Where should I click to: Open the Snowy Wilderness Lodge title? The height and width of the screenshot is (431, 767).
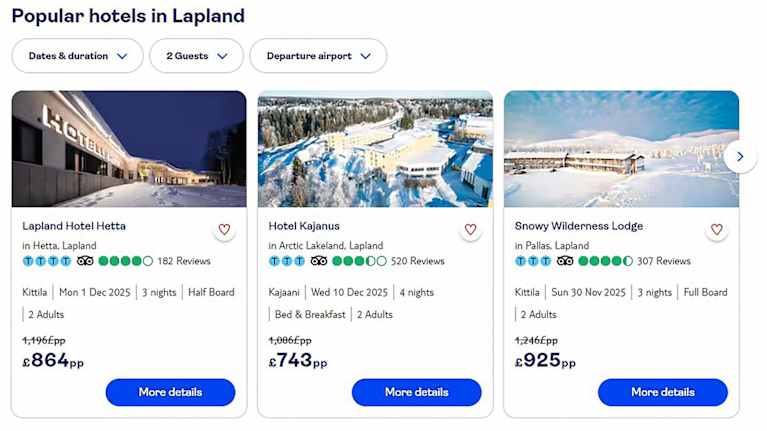pos(579,226)
